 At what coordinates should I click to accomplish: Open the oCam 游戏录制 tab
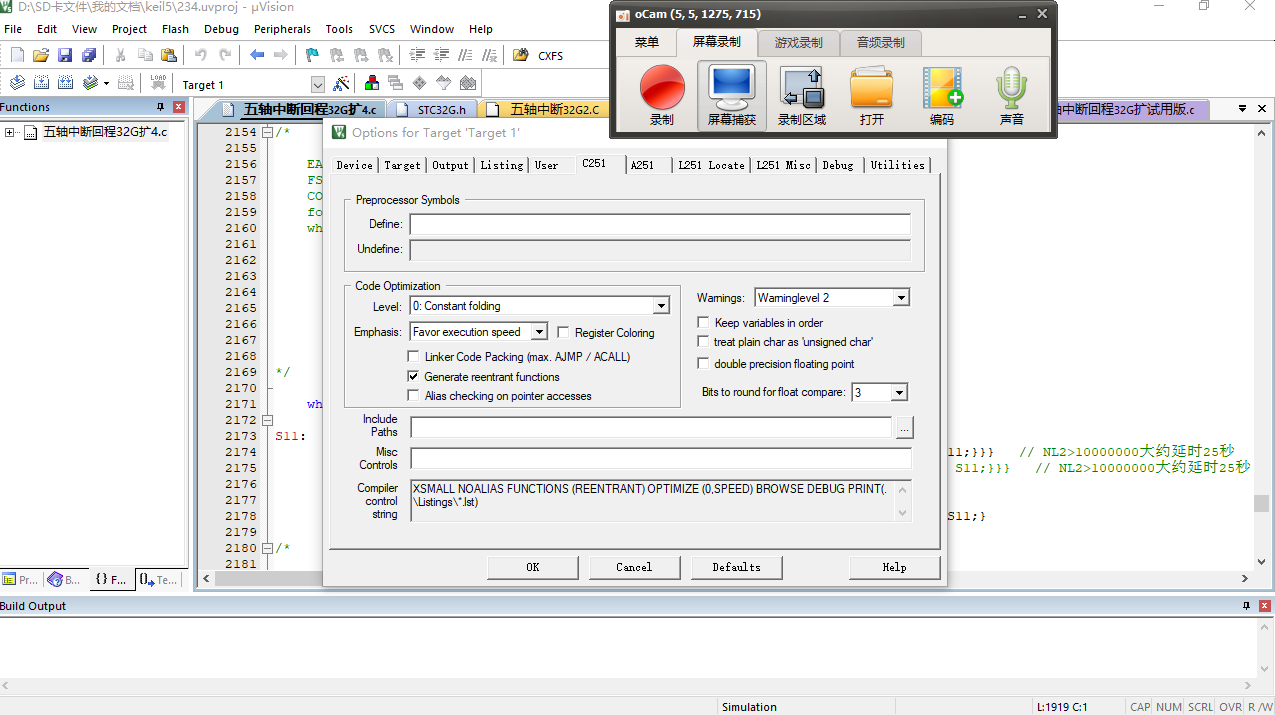coord(798,42)
